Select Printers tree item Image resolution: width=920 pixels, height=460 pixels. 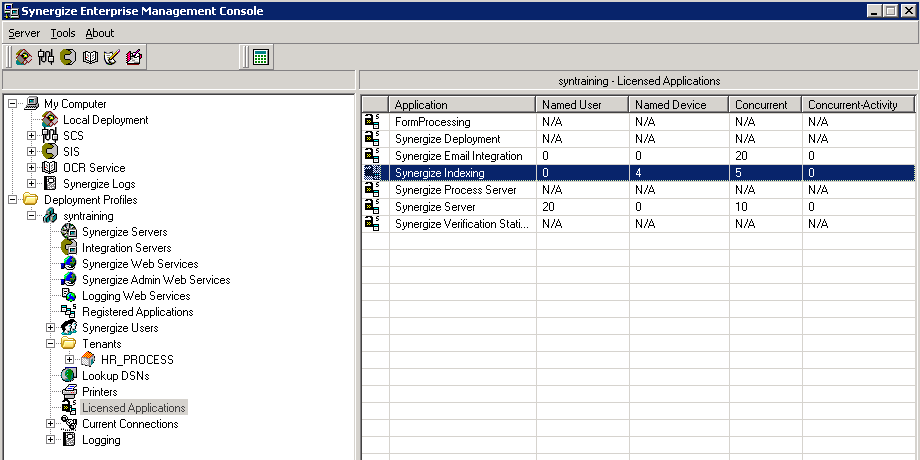coord(100,391)
